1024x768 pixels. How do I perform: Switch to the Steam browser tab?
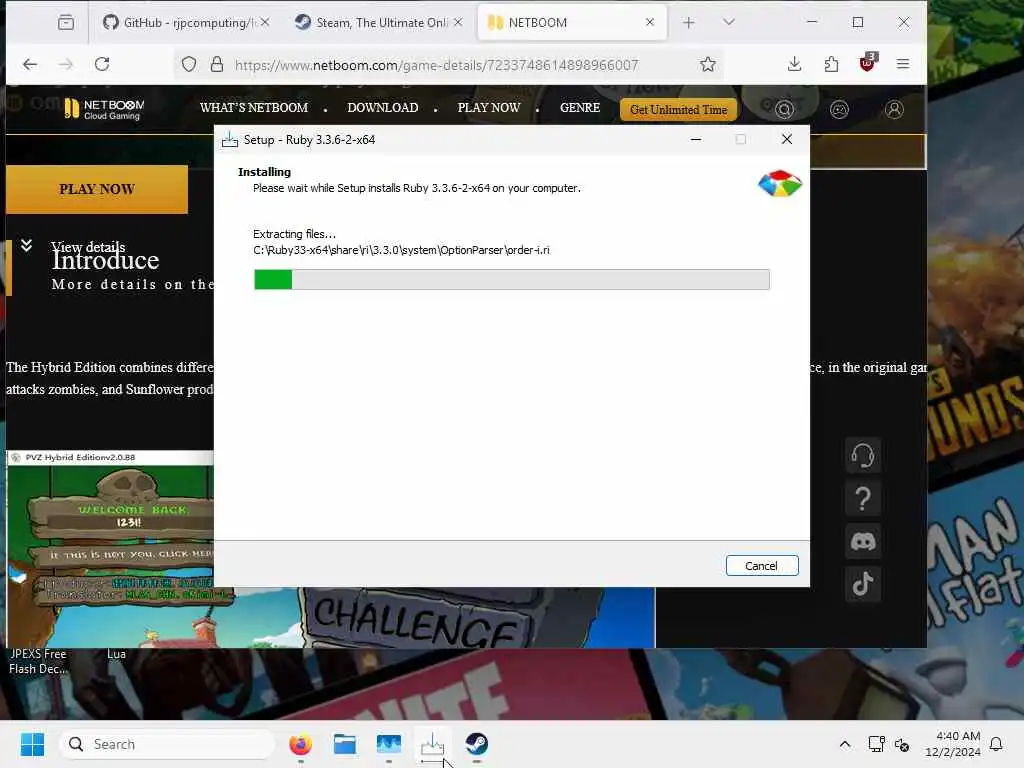(x=378, y=22)
